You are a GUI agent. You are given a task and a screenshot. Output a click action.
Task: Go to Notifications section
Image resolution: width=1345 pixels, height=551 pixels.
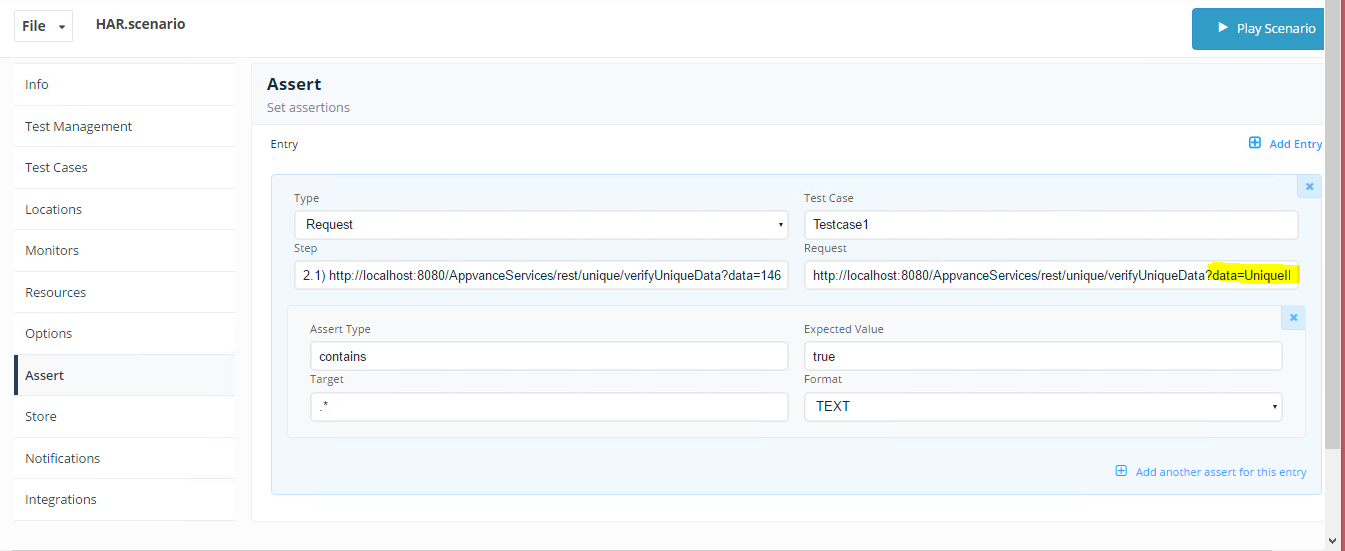pyautogui.click(x=124, y=458)
